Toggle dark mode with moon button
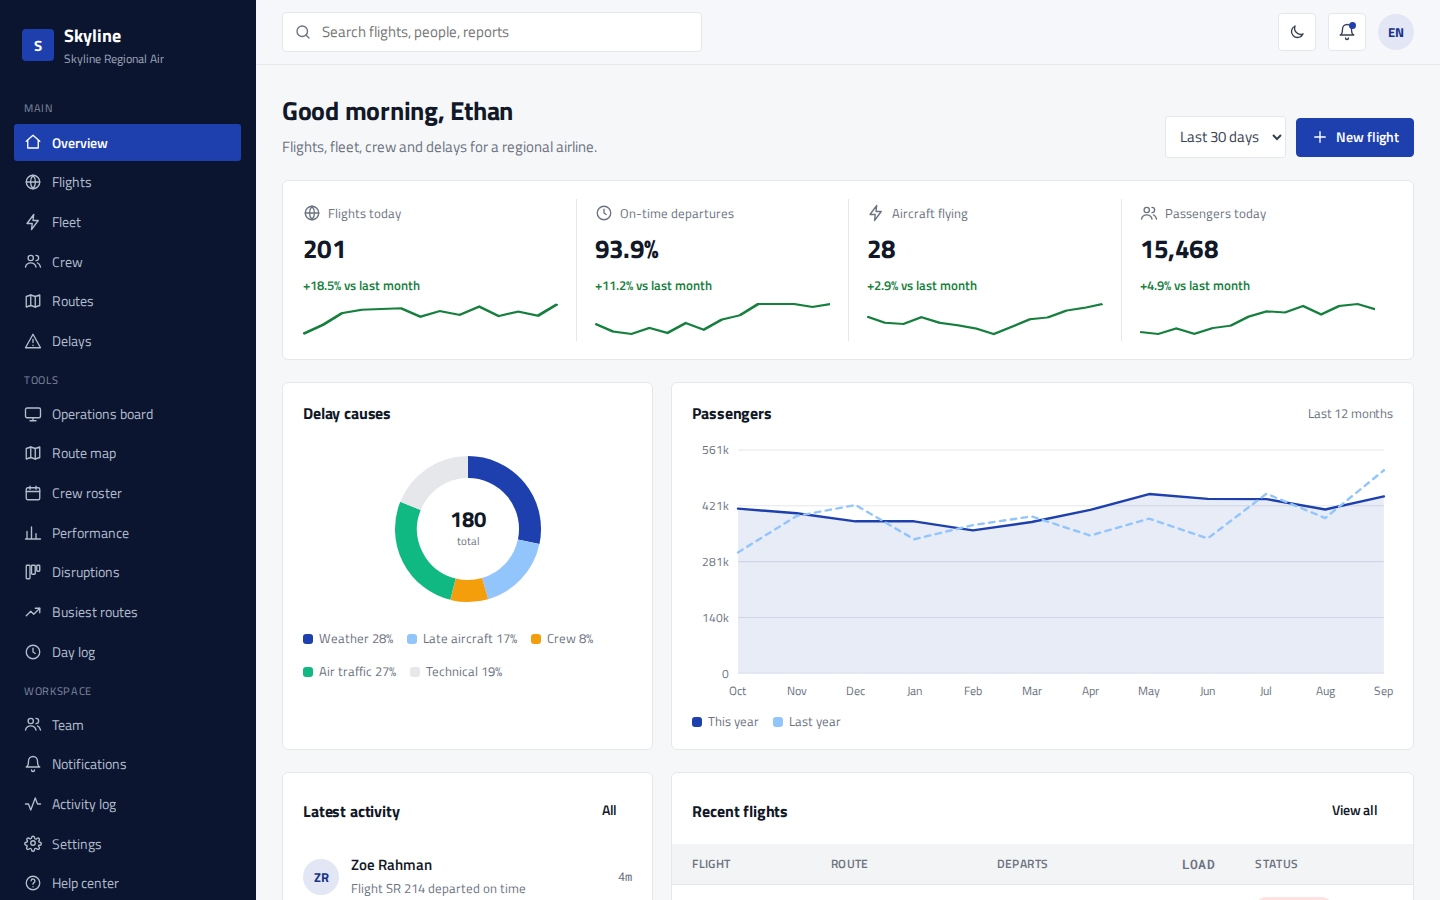This screenshot has height=900, width=1440. (x=1297, y=32)
